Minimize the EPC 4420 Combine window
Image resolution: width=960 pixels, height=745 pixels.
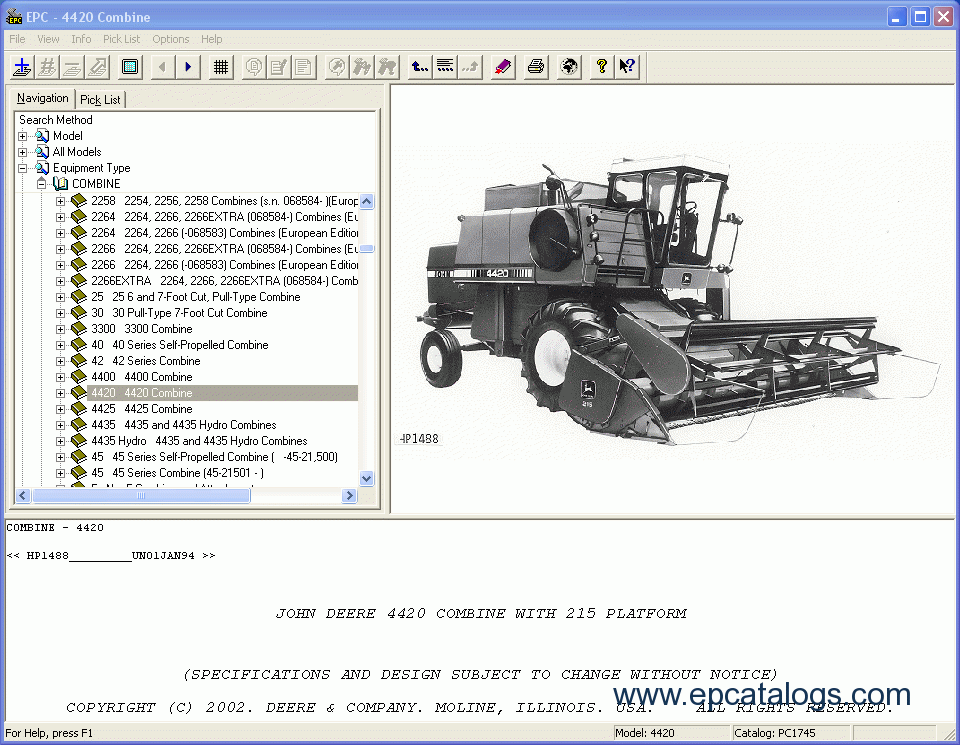coord(897,17)
